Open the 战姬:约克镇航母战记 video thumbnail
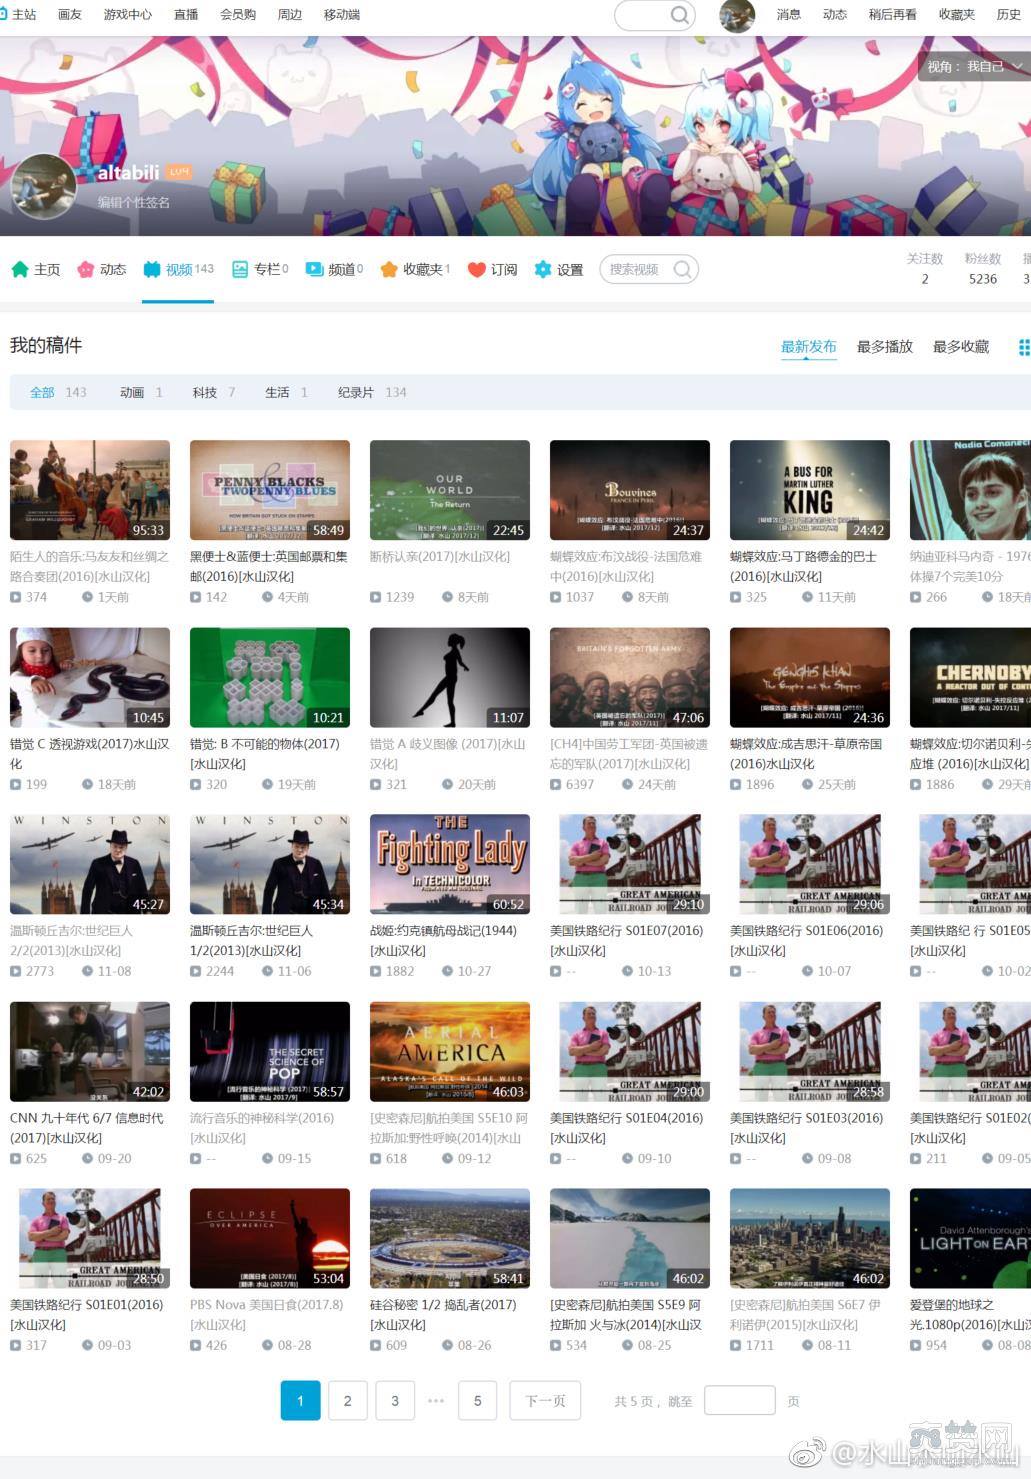This screenshot has width=1031, height=1479. pyautogui.click(x=449, y=863)
